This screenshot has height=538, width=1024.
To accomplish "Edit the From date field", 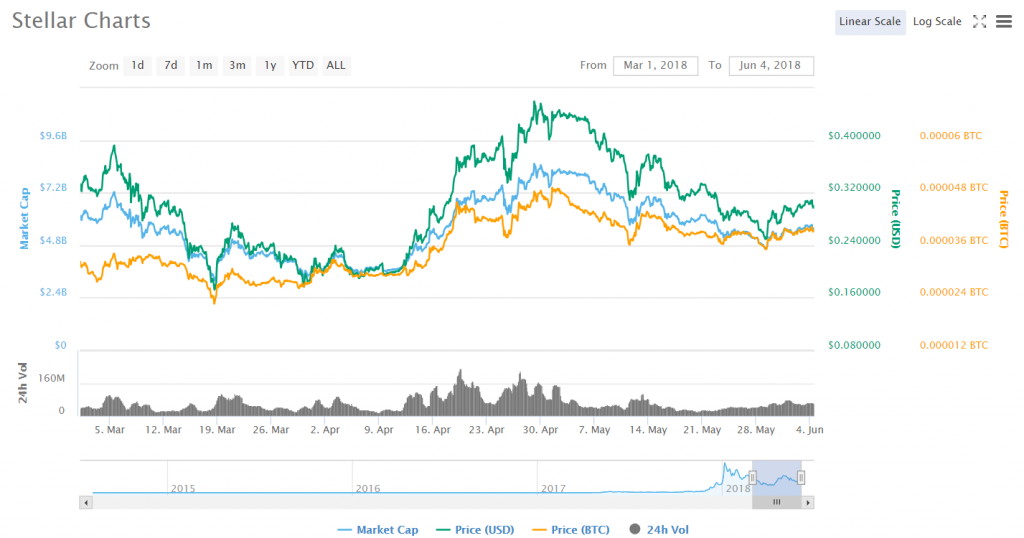I will pos(656,65).
